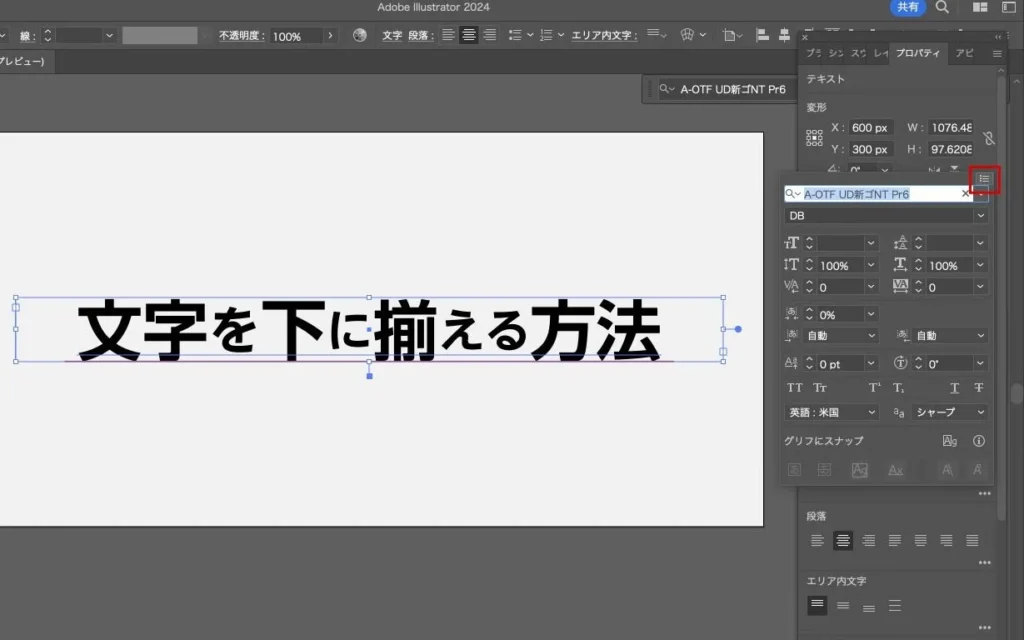Click the gray stroke color swatch in control bar
Image resolution: width=1024 pixels, height=640 pixels.
[x=160, y=35]
